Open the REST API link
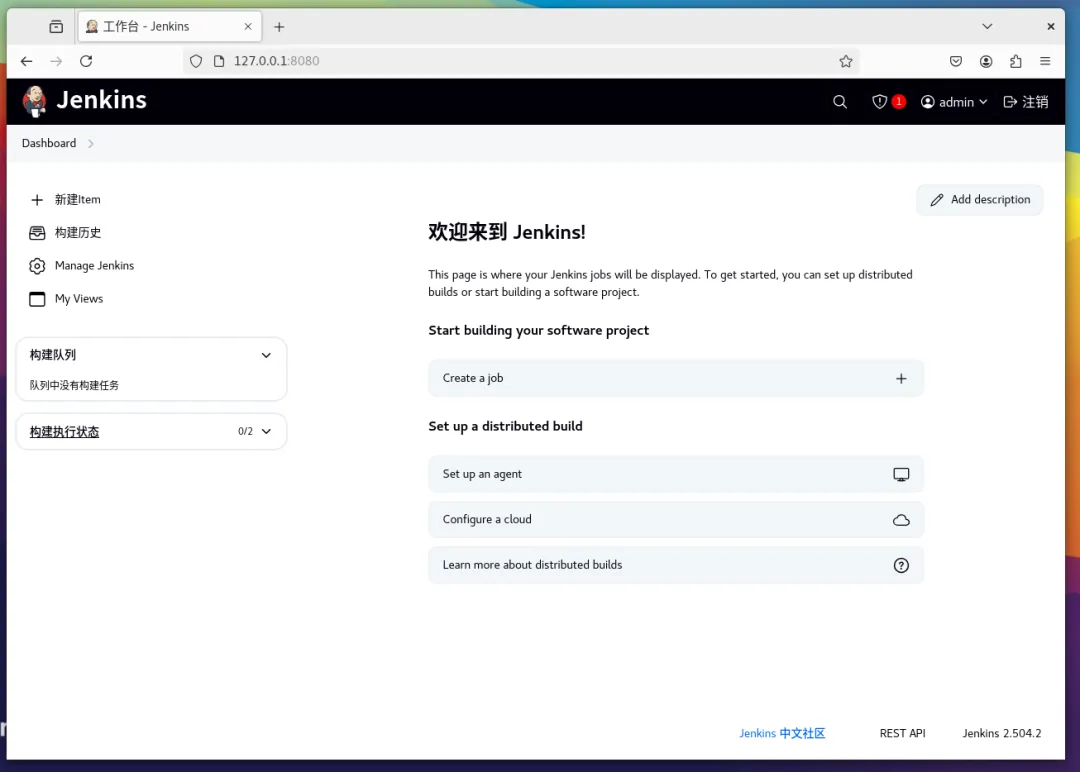 [x=902, y=733]
